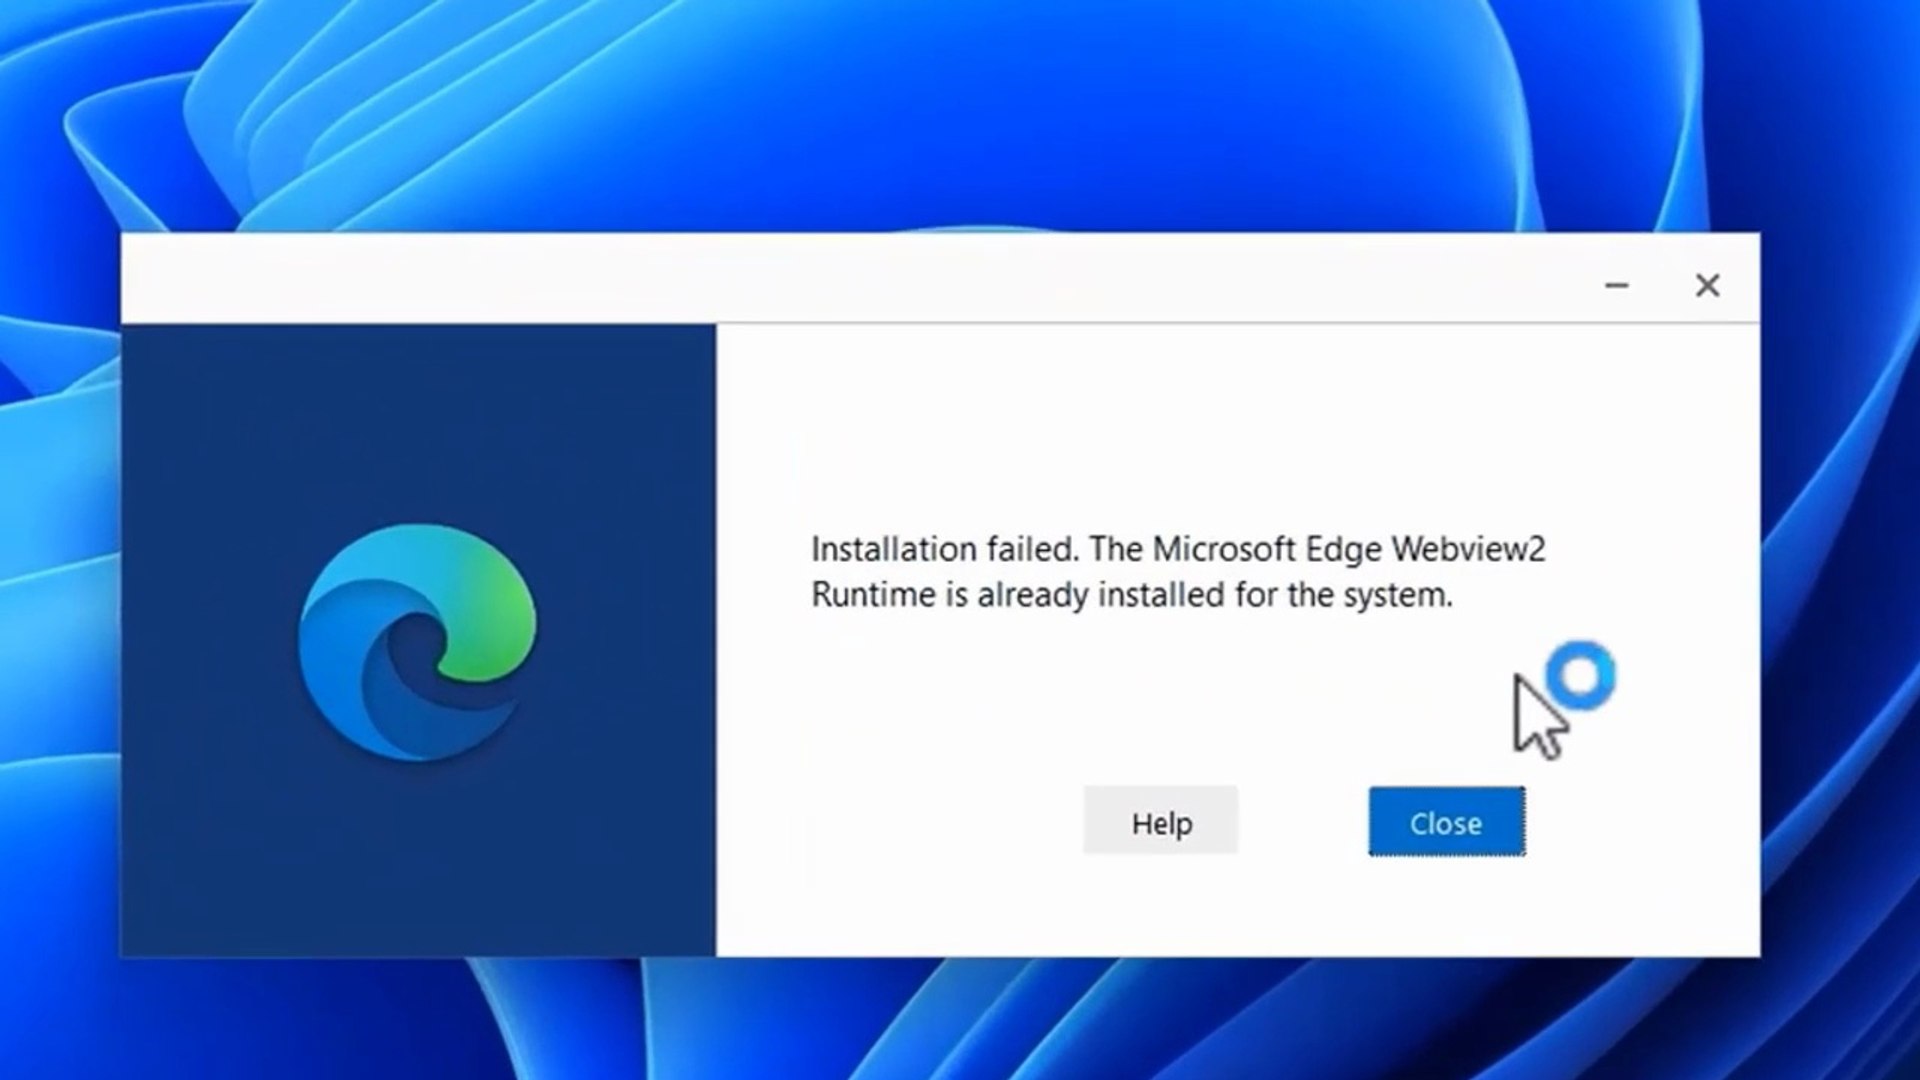Image resolution: width=1920 pixels, height=1080 pixels.
Task: Click white space between Help and Close
Action: 1303,822
